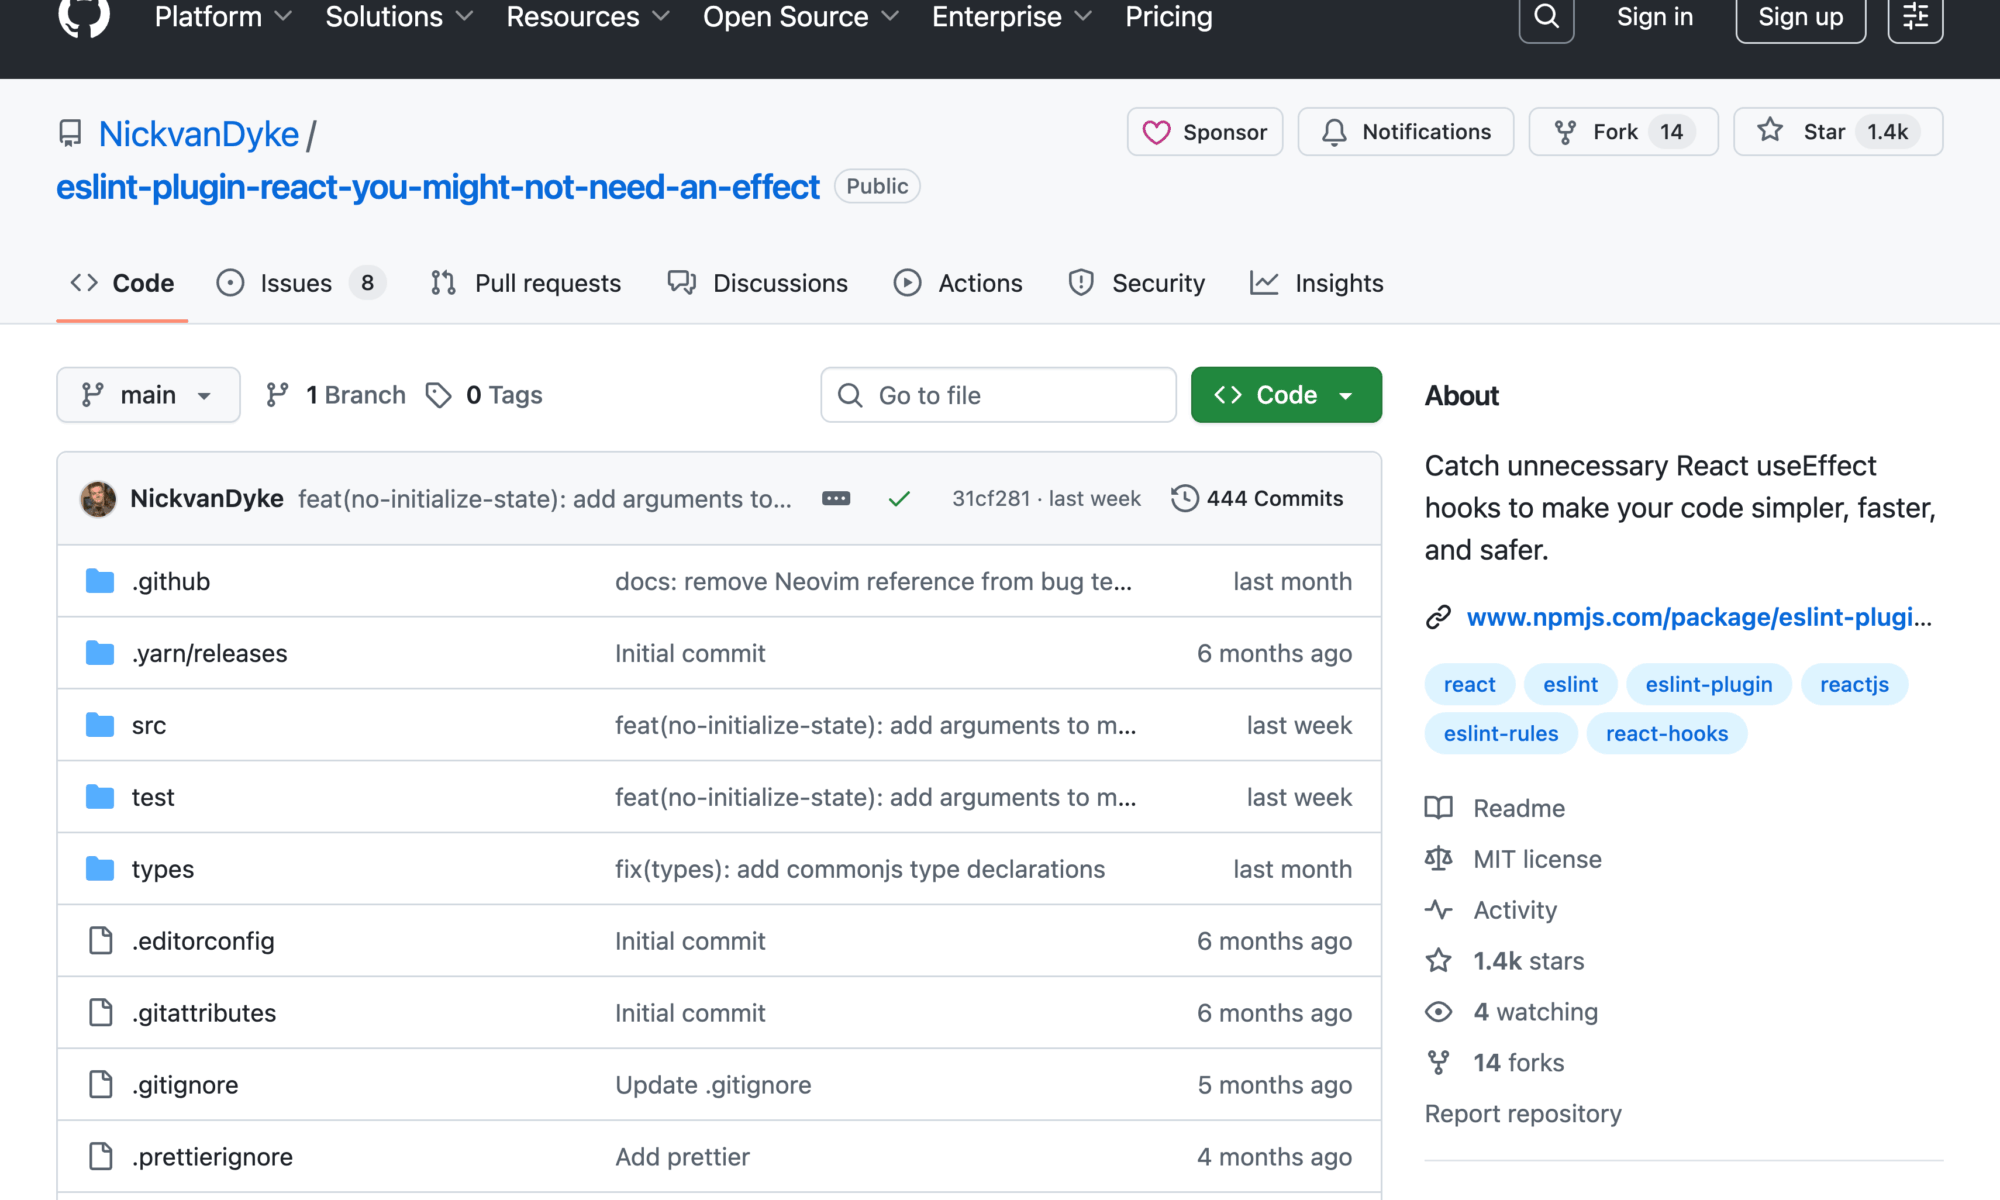
Task: Click the top-right settings sliders icon
Action: click(x=1914, y=18)
